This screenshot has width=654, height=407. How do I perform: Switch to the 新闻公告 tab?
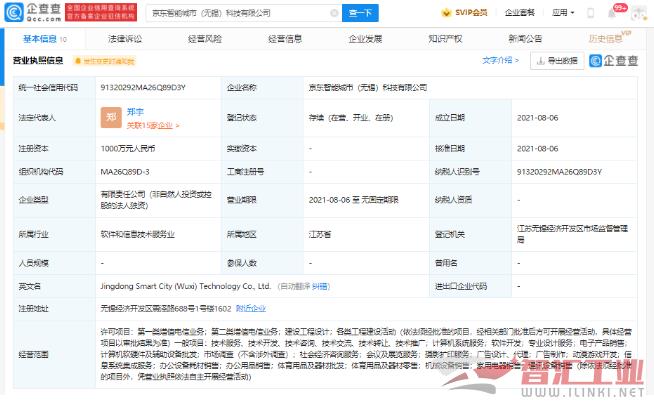(x=525, y=39)
